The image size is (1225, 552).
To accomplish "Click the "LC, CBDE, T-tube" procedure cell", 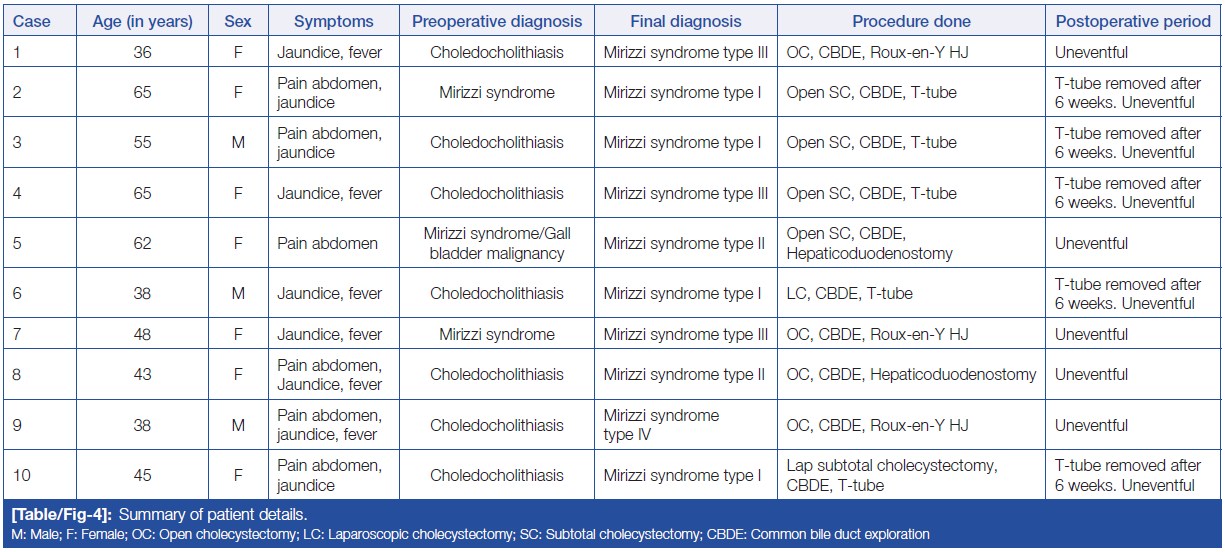I will tap(849, 294).
